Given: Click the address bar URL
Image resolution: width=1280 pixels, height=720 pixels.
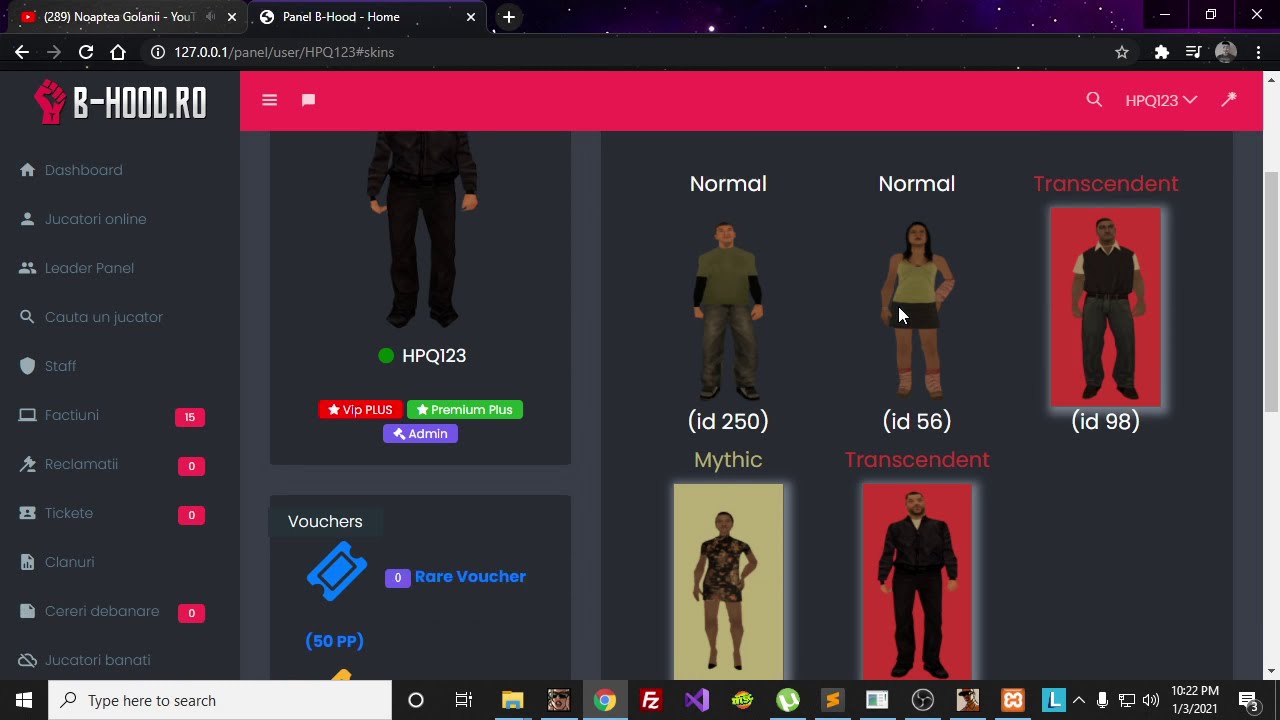Looking at the screenshot, I should coord(284,52).
